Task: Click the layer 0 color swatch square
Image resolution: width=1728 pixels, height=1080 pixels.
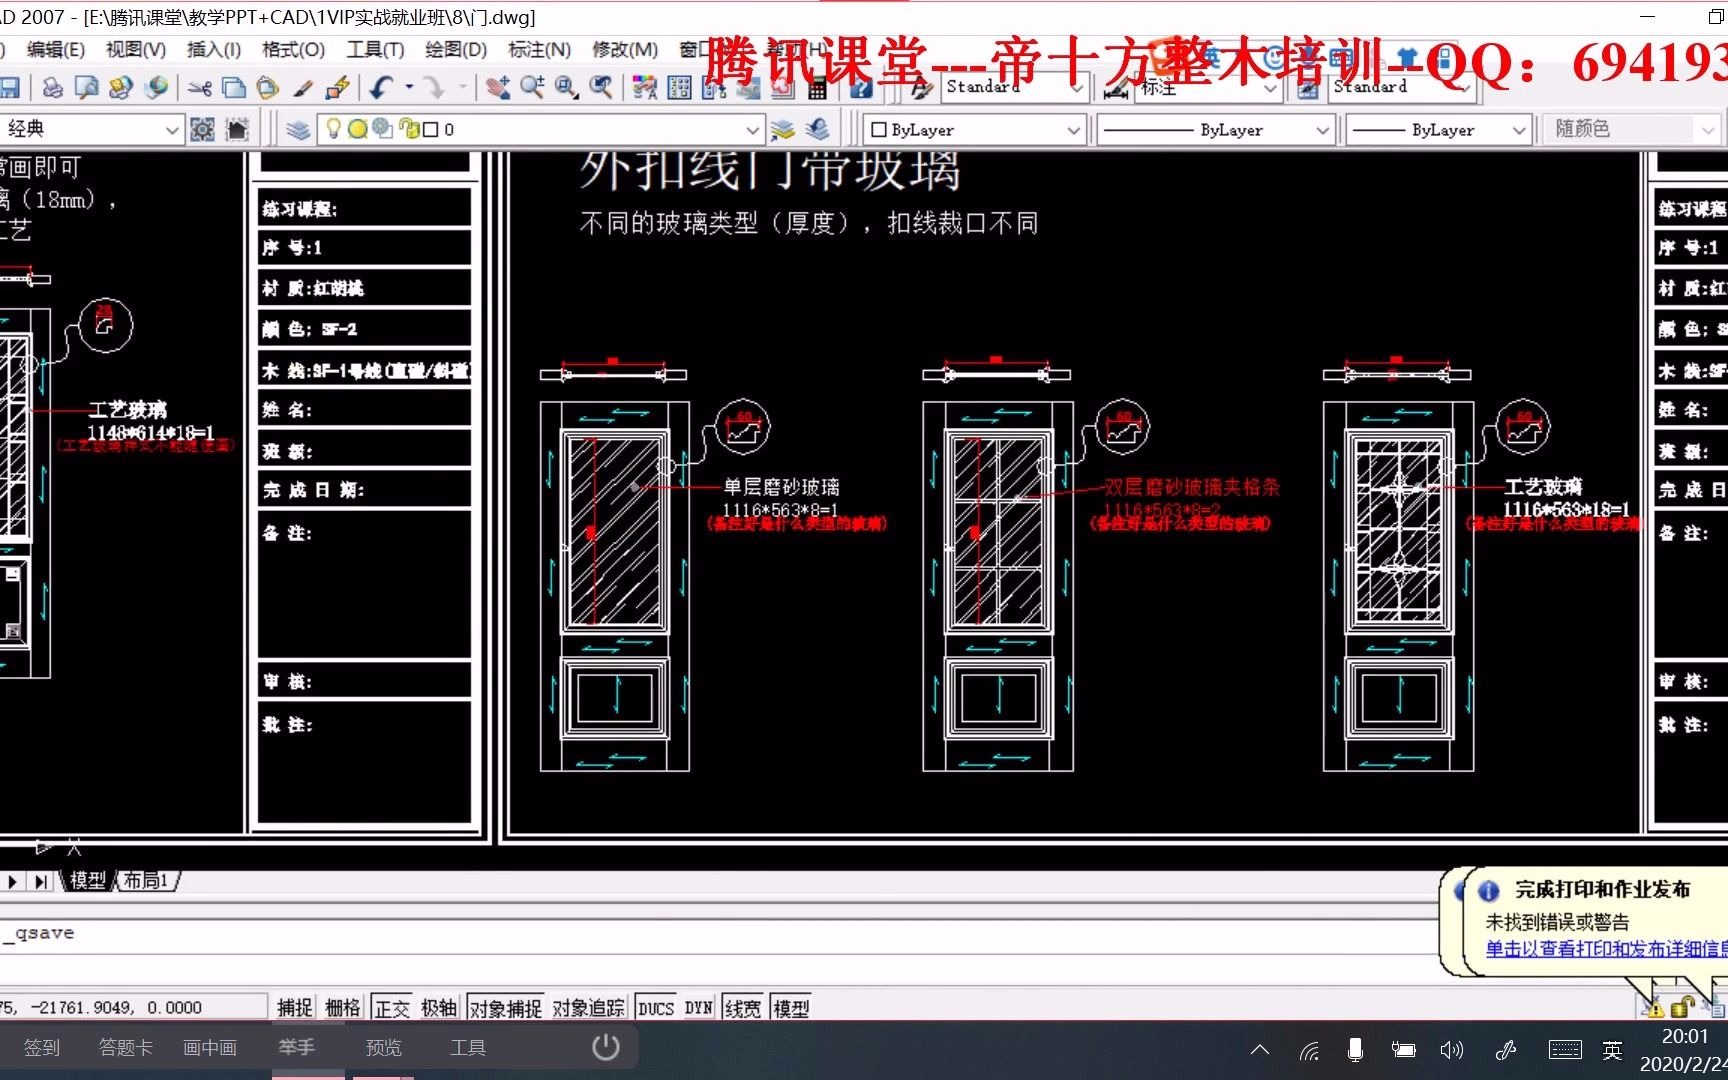Action: point(431,130)
